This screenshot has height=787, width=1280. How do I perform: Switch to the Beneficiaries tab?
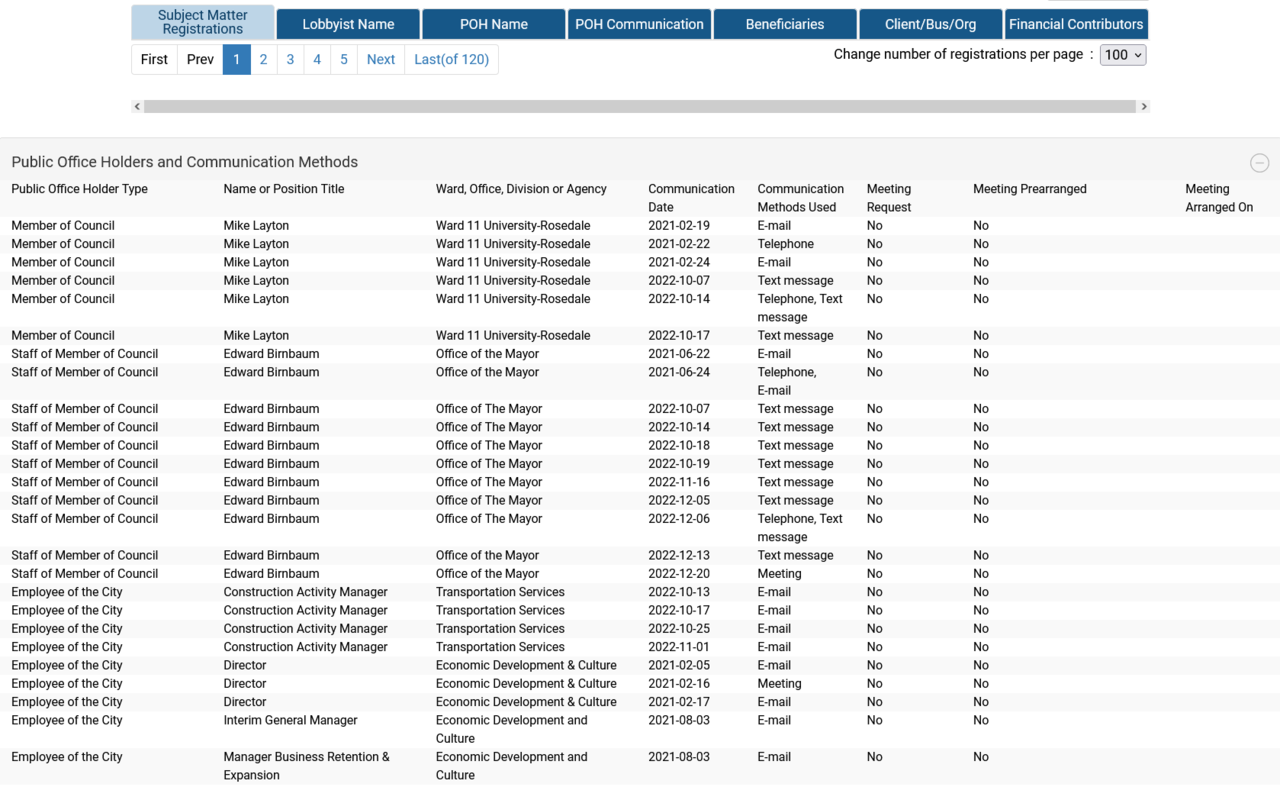coord(785,24)
